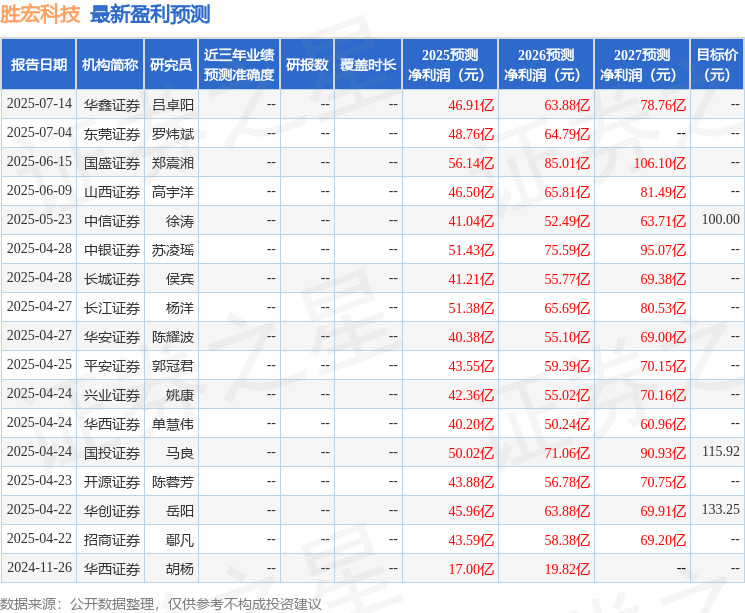Select the 目标价 column header

[x=717, y=65]
